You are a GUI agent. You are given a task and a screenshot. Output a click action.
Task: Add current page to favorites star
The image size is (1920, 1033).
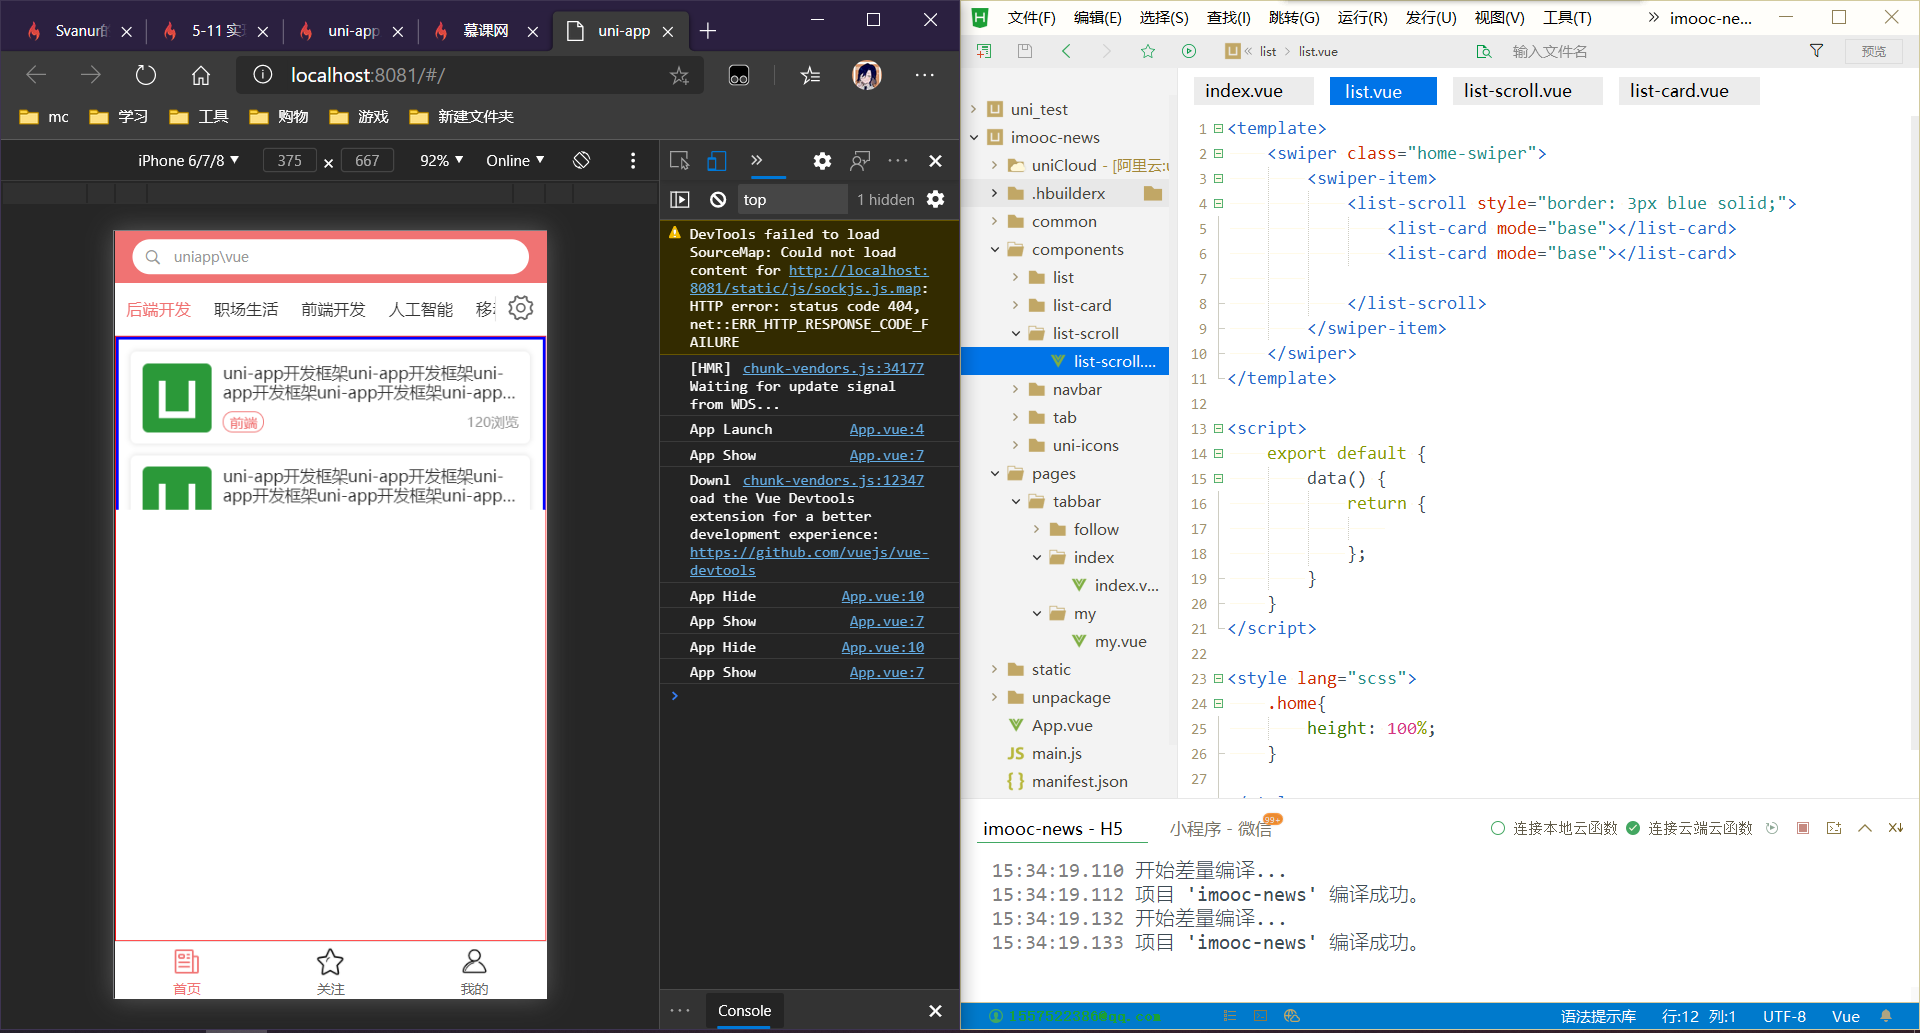(x=679, y=76)
